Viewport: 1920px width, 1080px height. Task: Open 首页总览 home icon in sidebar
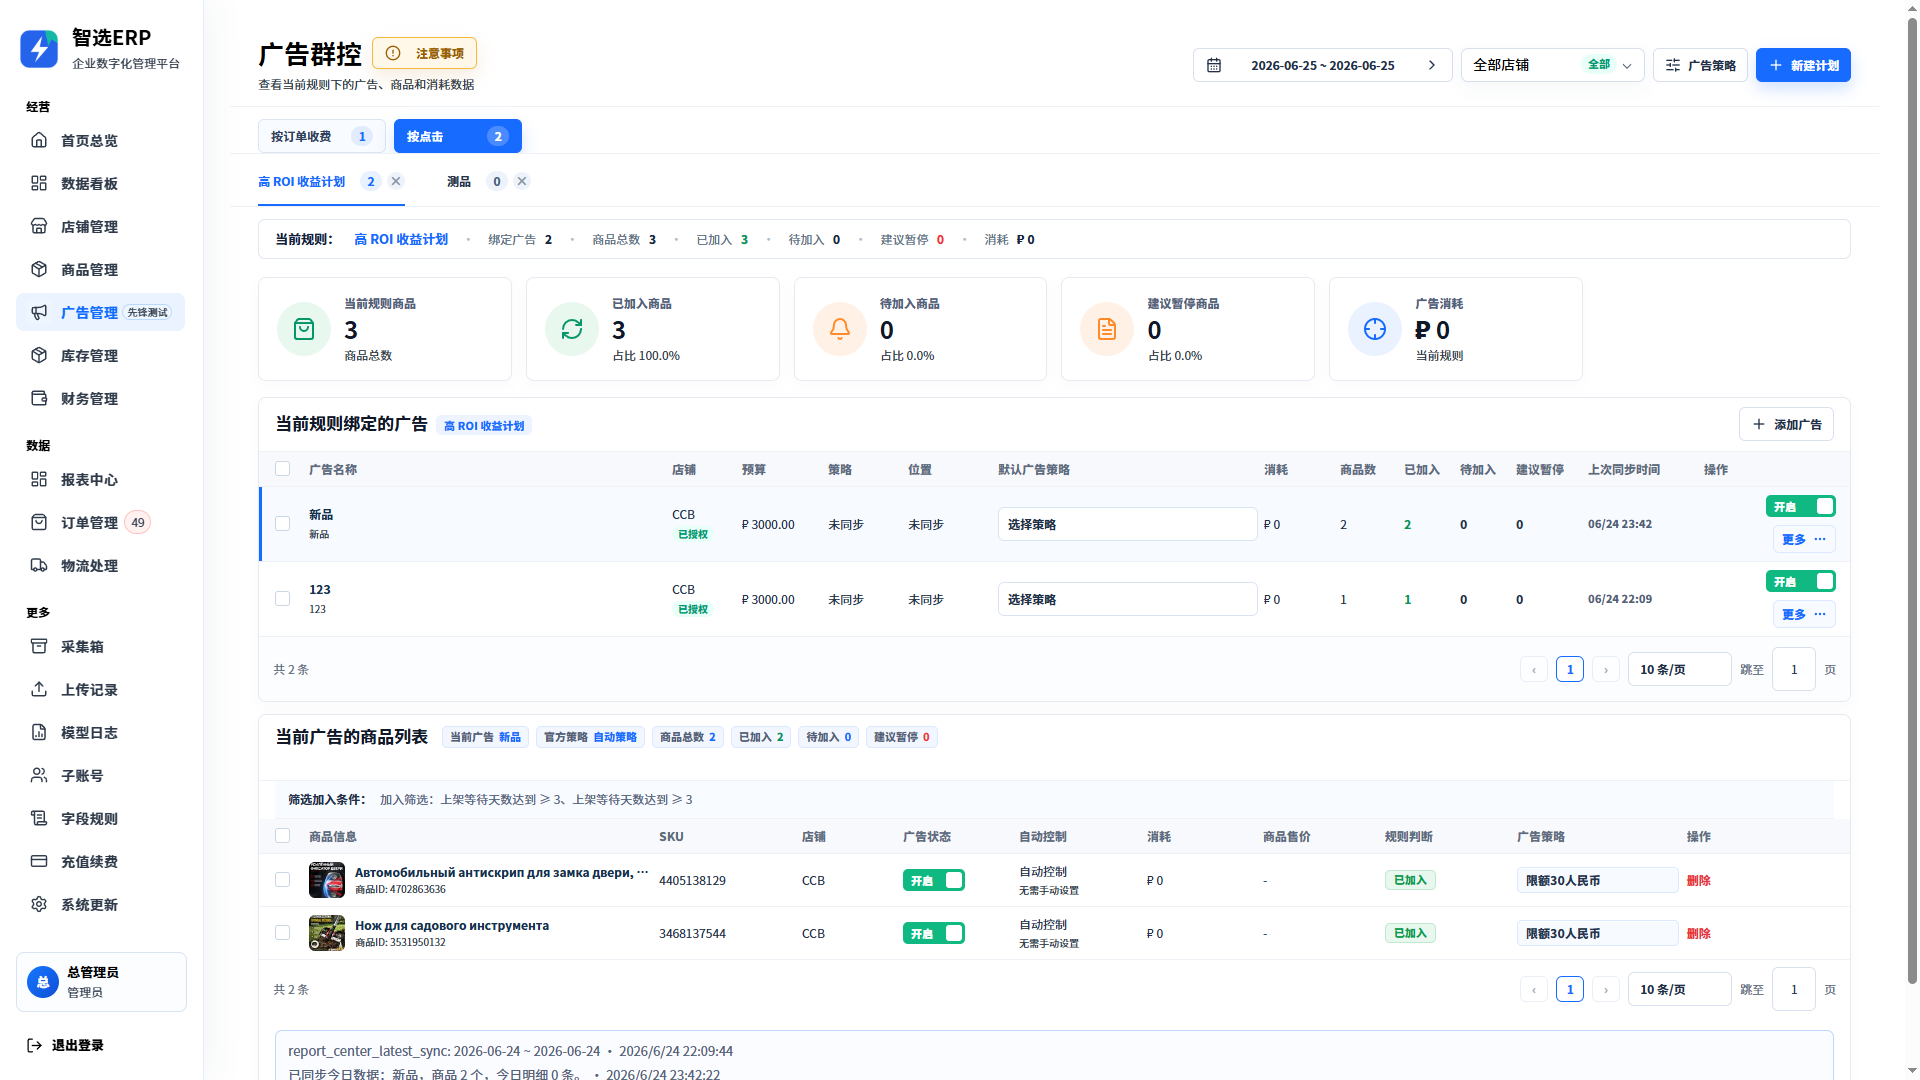pos(39,140)
